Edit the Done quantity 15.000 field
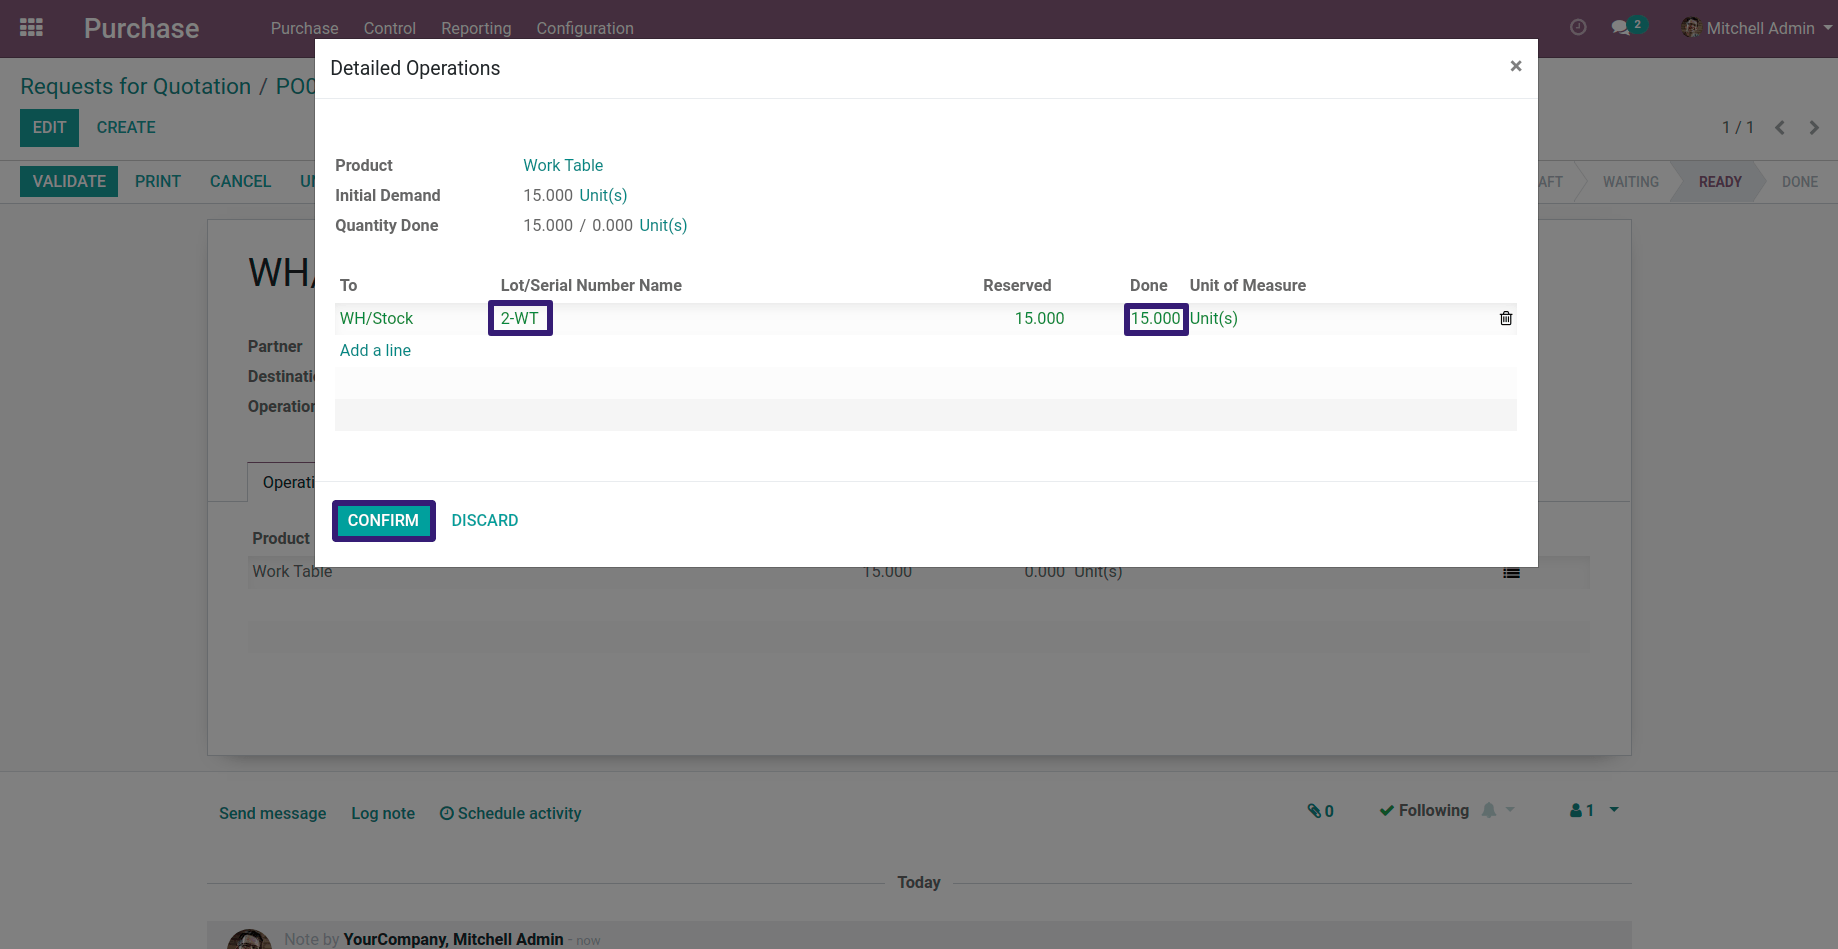This screenshot has width=1838, height=949. 1156,318
